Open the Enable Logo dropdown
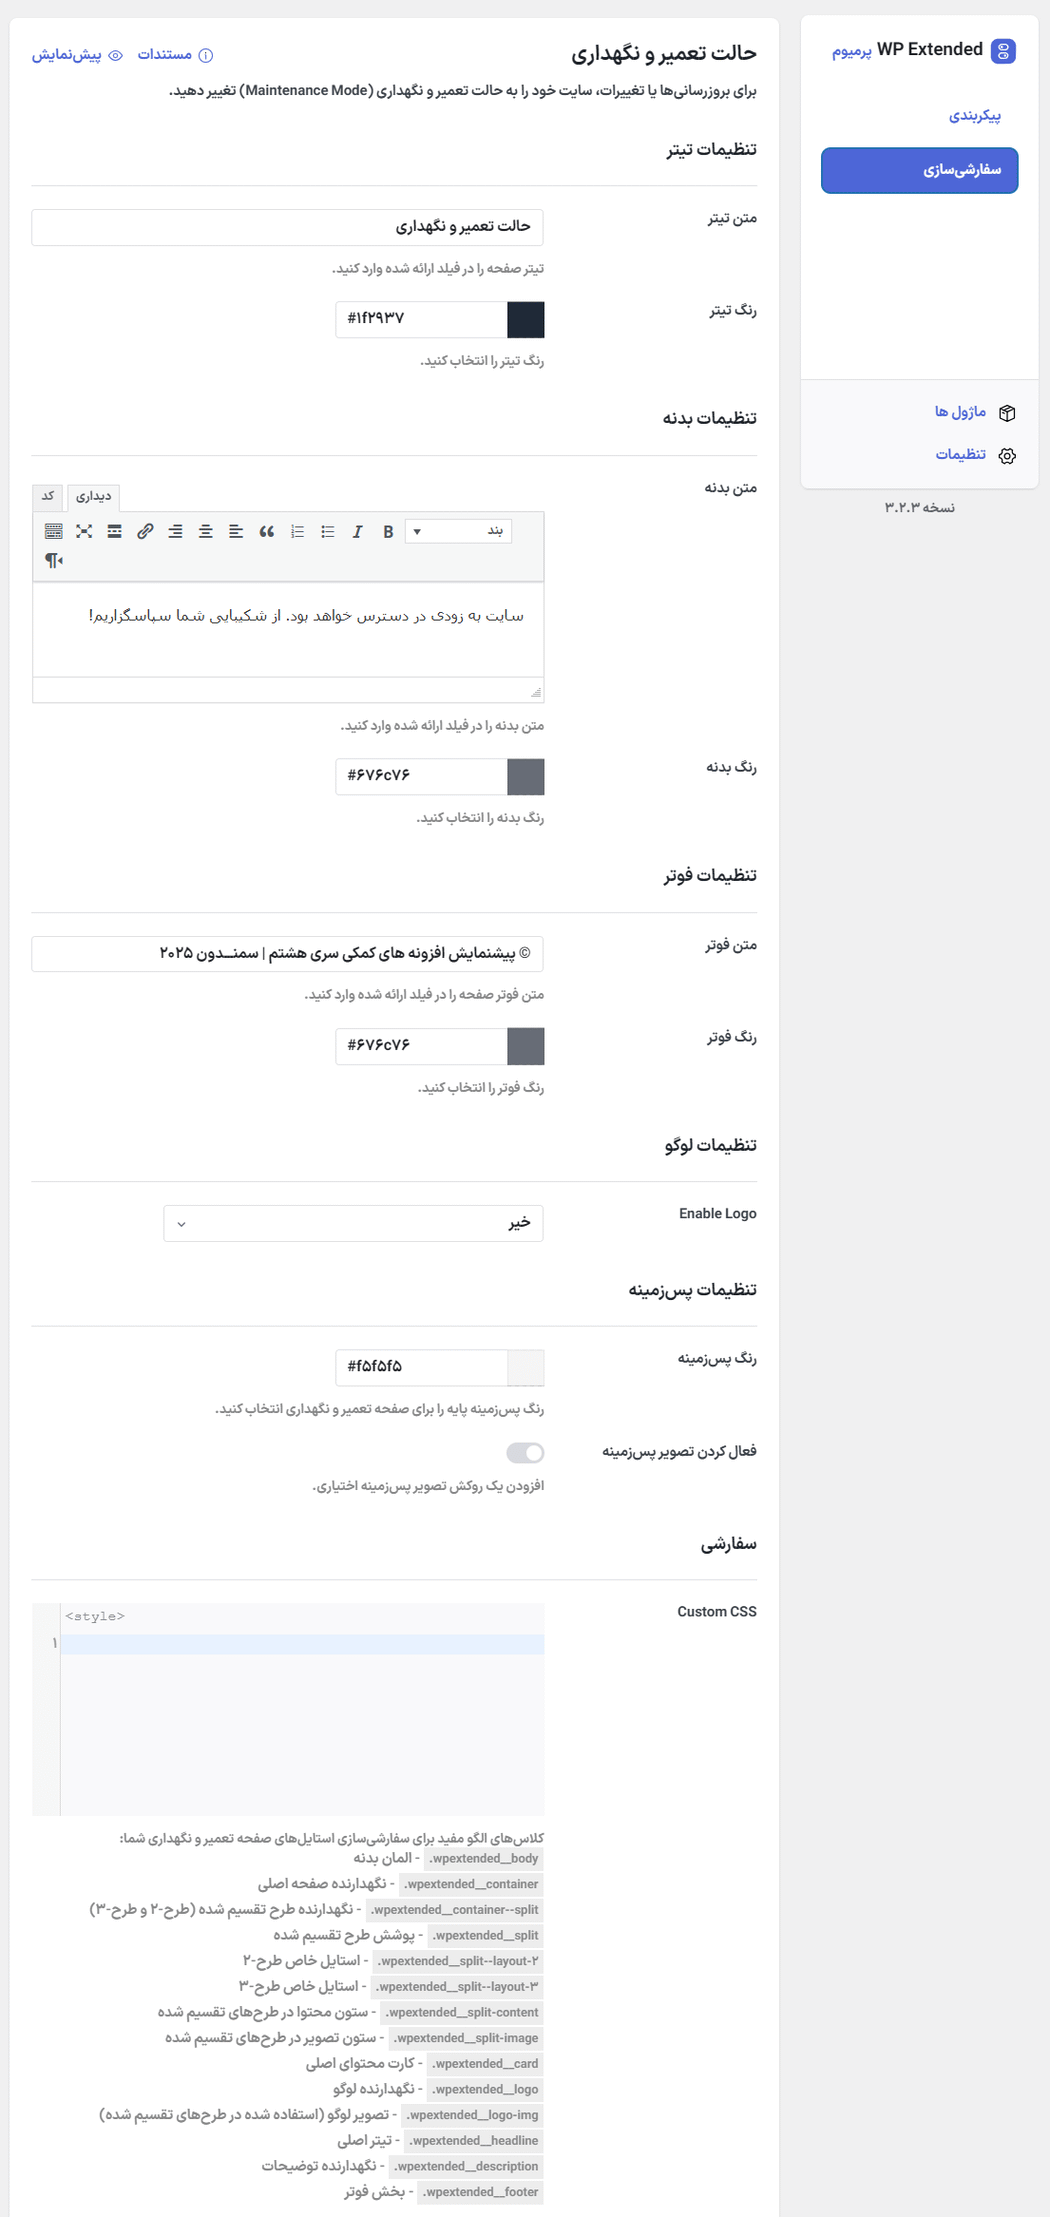Image resolution: width=1050 pixels, height=2217 pixels. click(354, 1222)
